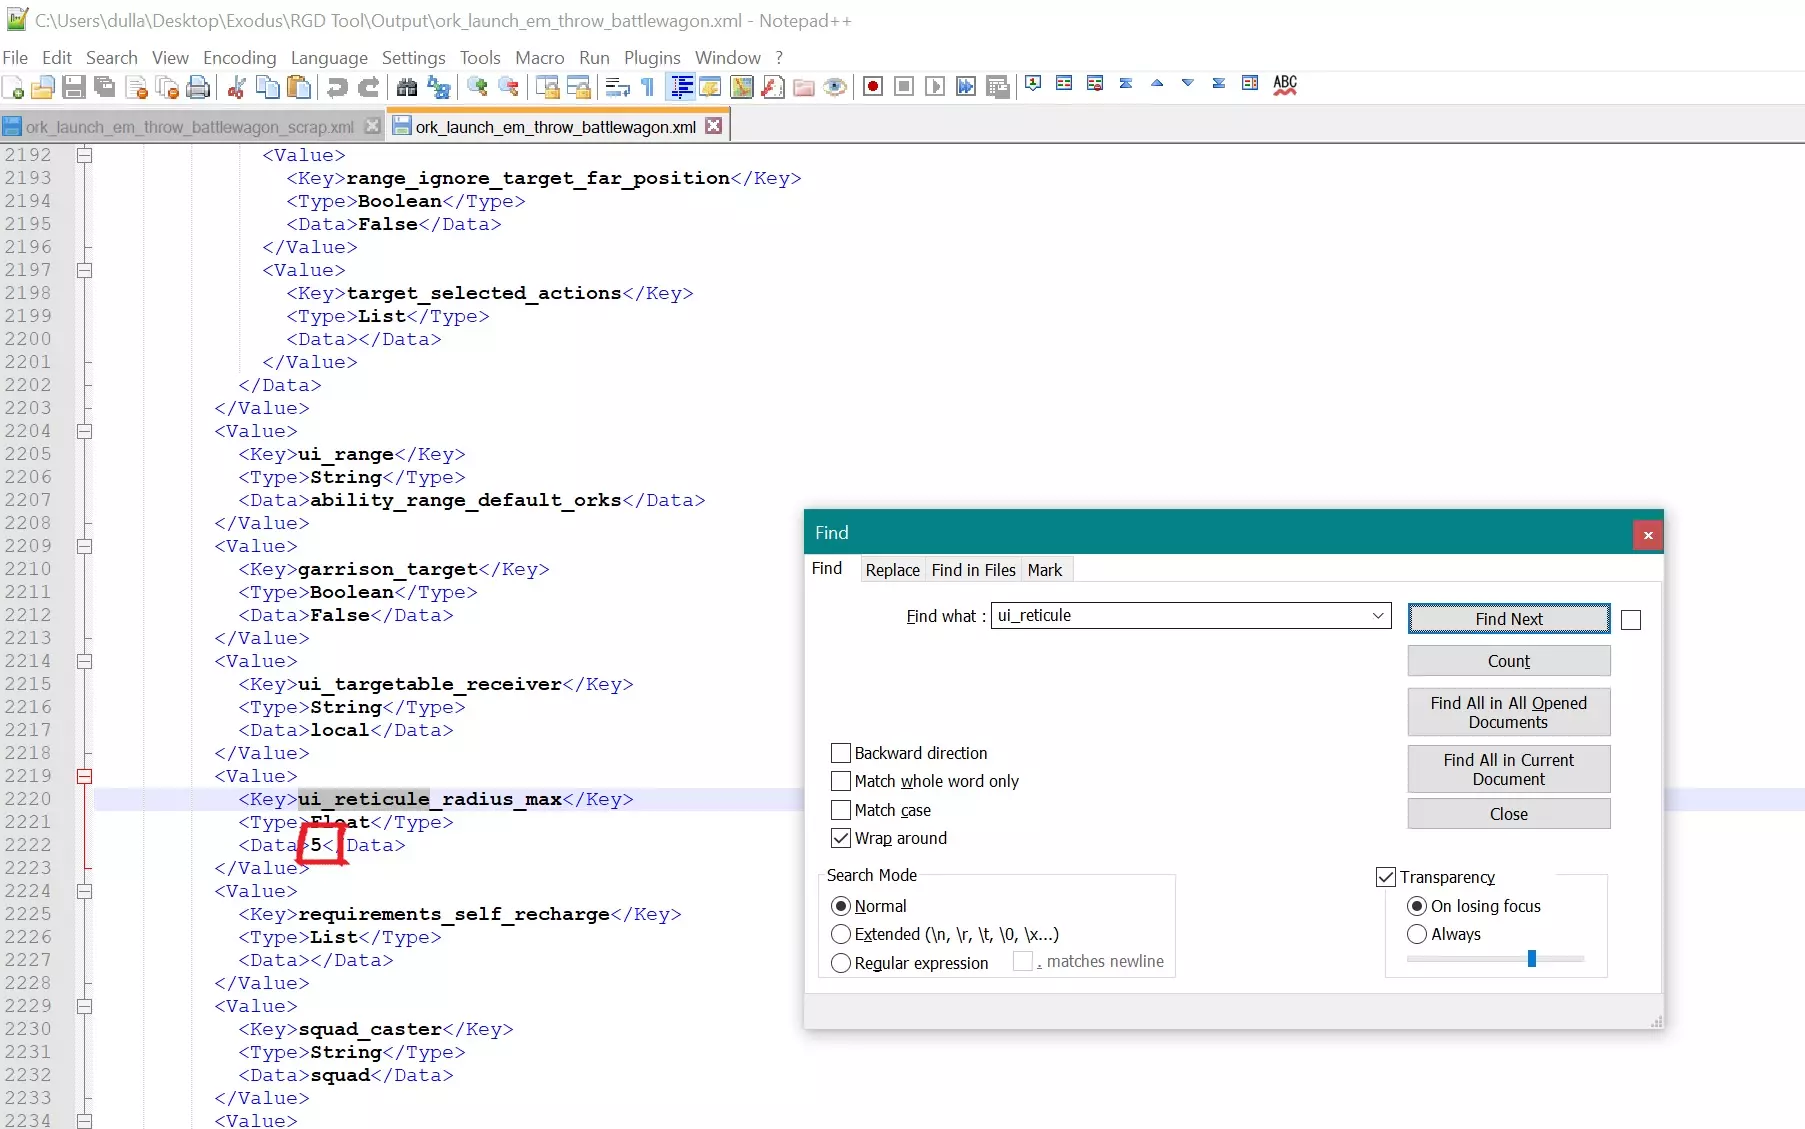Check the Match whole word only option
1805x1129 pixels.
tap(841, 781)
